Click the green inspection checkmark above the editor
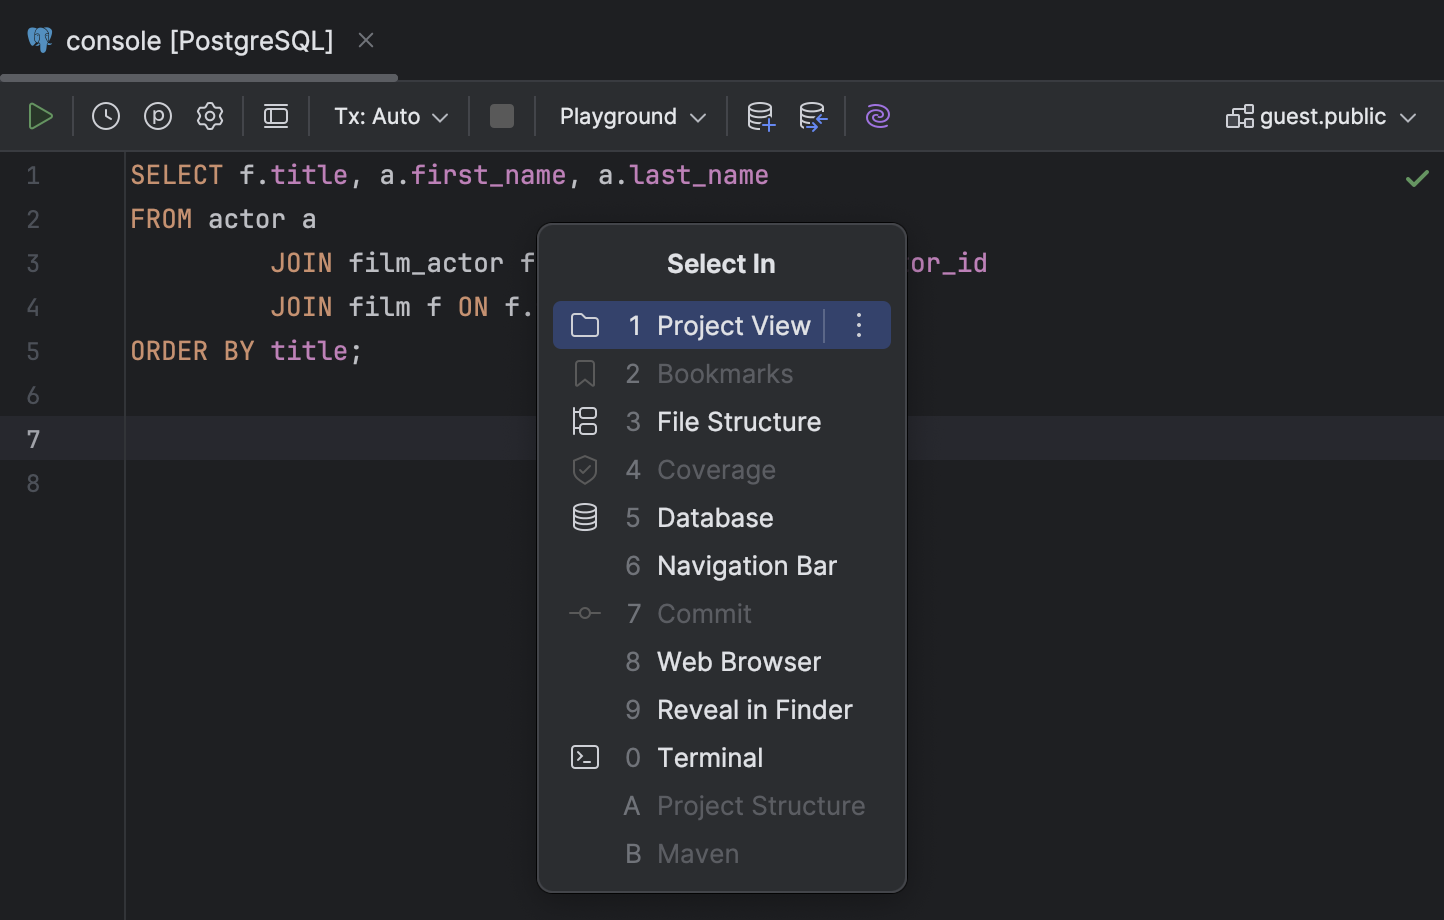Image resolution: width=1444 pixels, height=920 pixels. point(1417,178)
